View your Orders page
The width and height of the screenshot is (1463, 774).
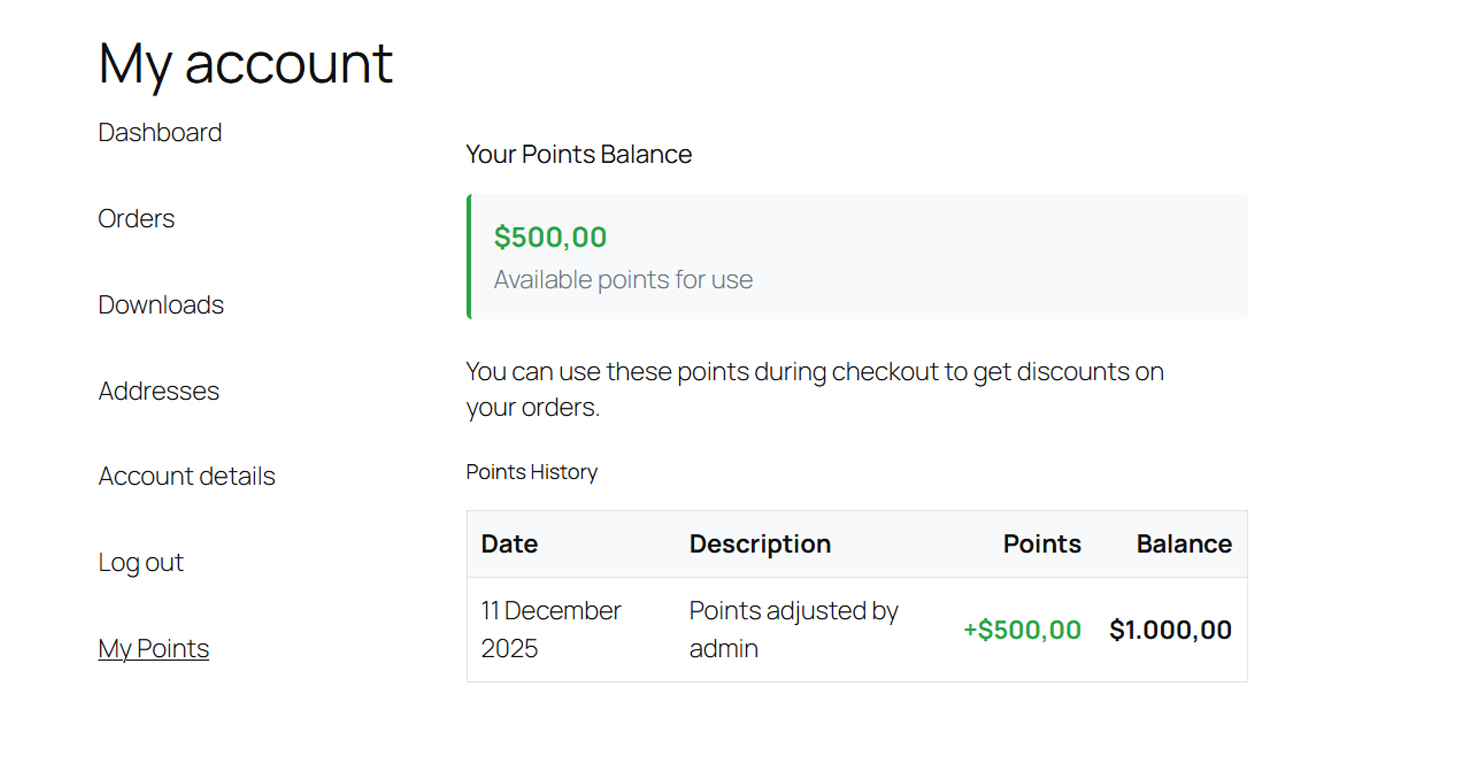pyautogui.click(x=136, y=218)
